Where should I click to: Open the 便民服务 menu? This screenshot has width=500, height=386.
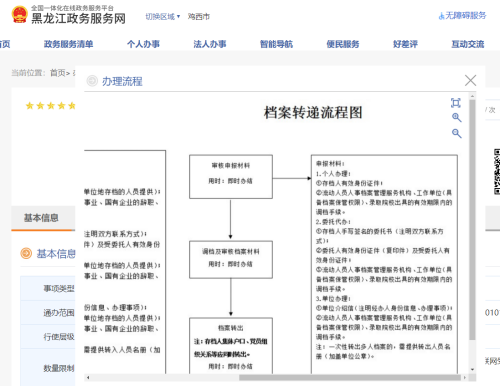coord(343,44)
